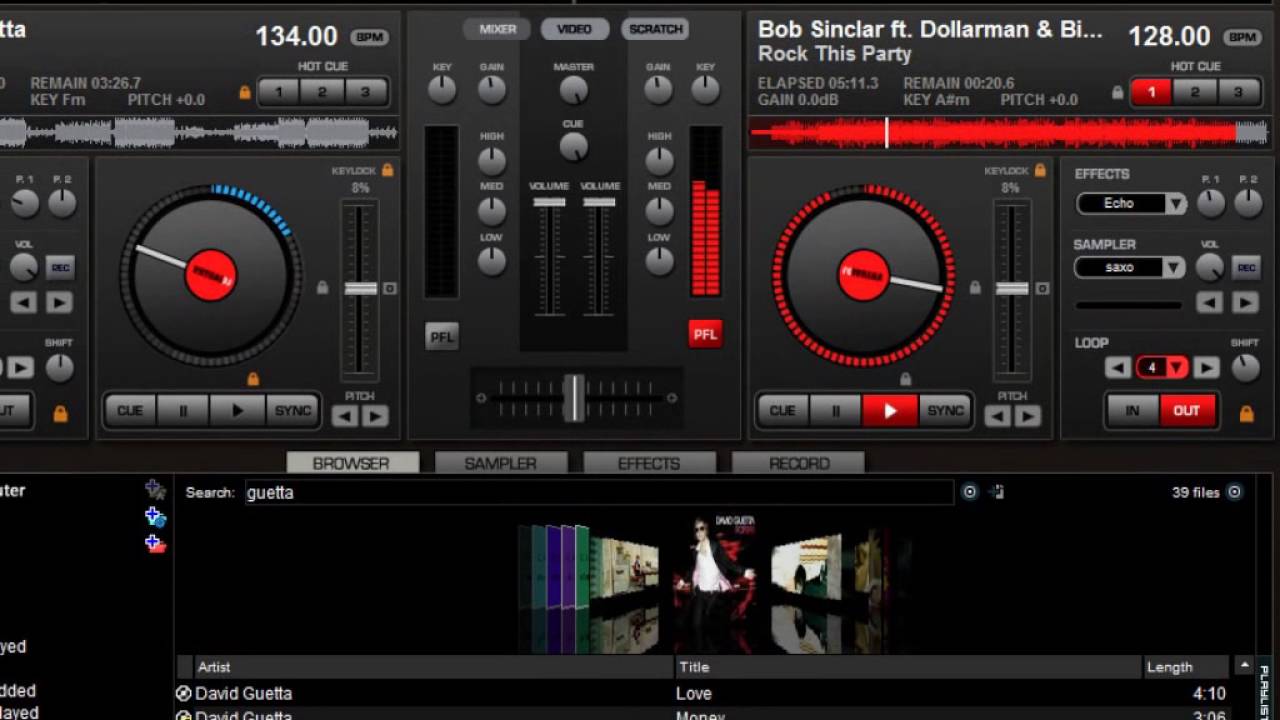
Task: Select previous sample under the saxo sampler
Action: coord(1210,302)
